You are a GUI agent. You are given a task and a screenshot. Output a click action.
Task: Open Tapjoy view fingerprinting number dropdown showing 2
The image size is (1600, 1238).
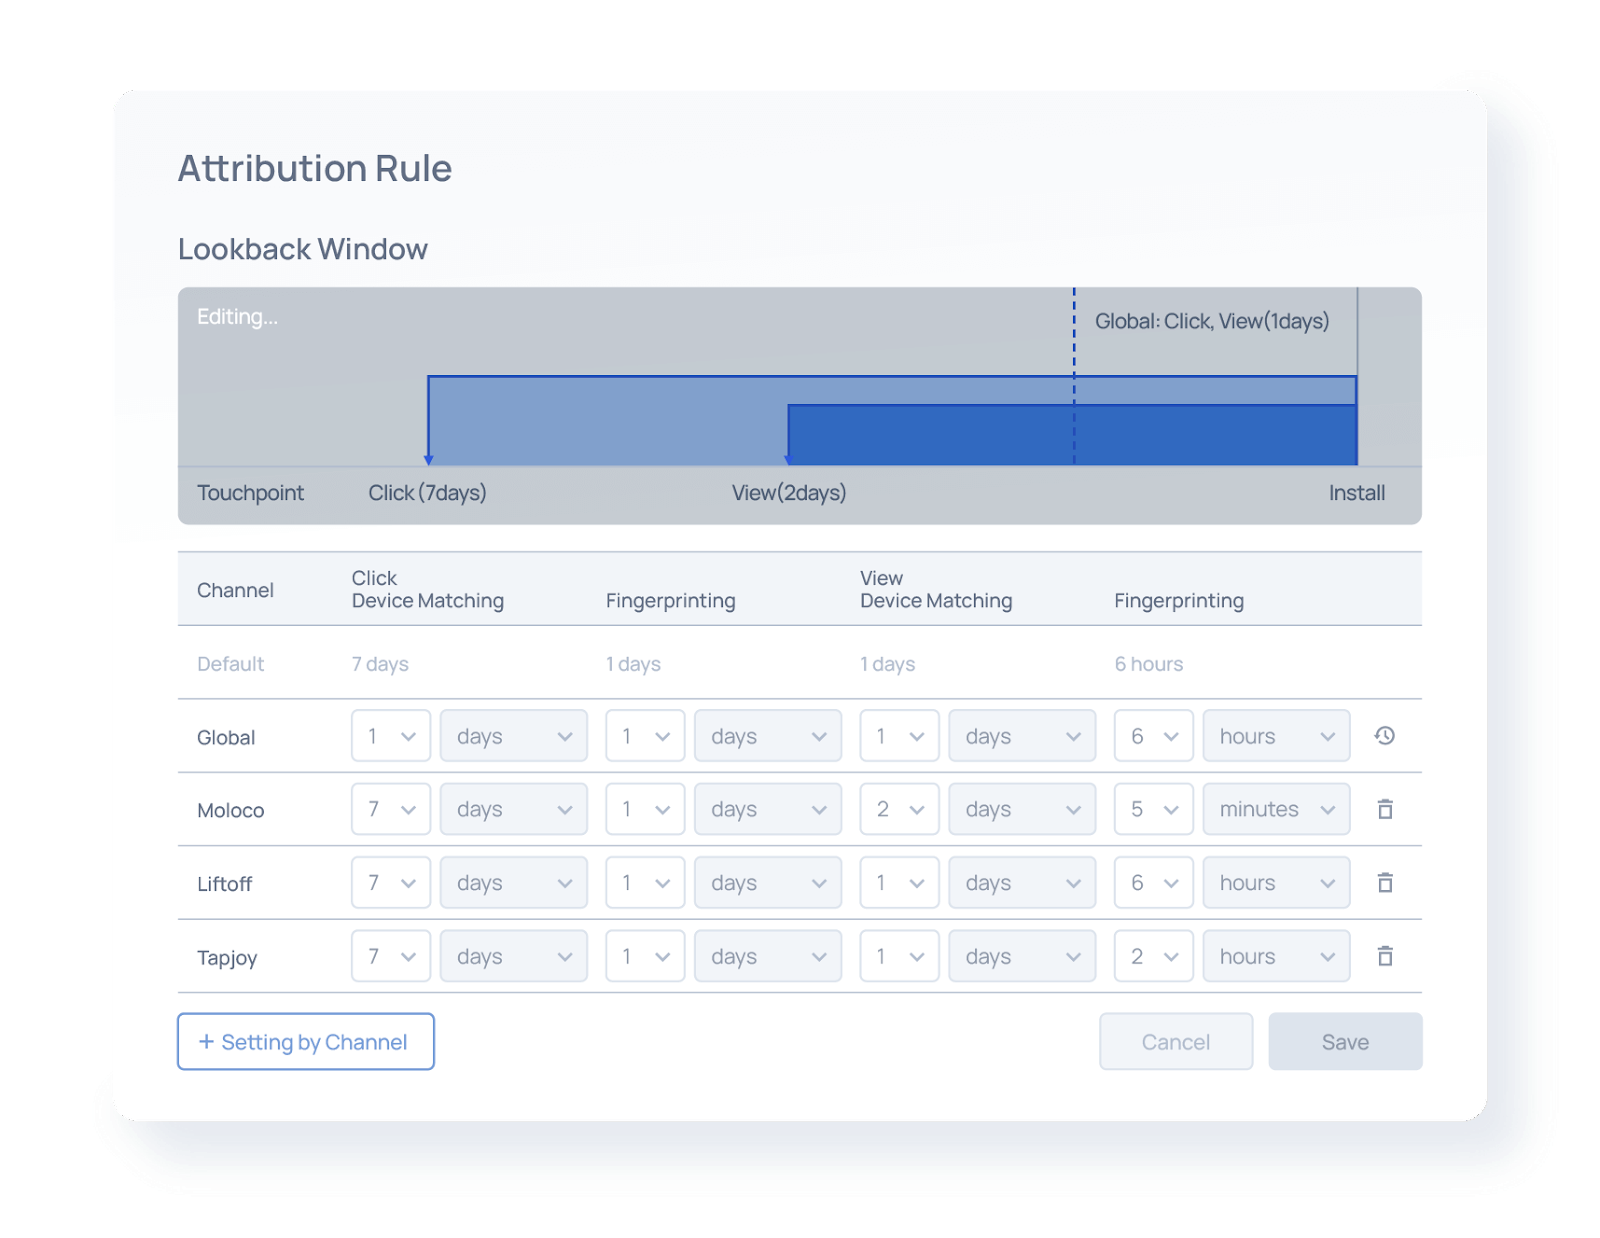coord(1154,957)
